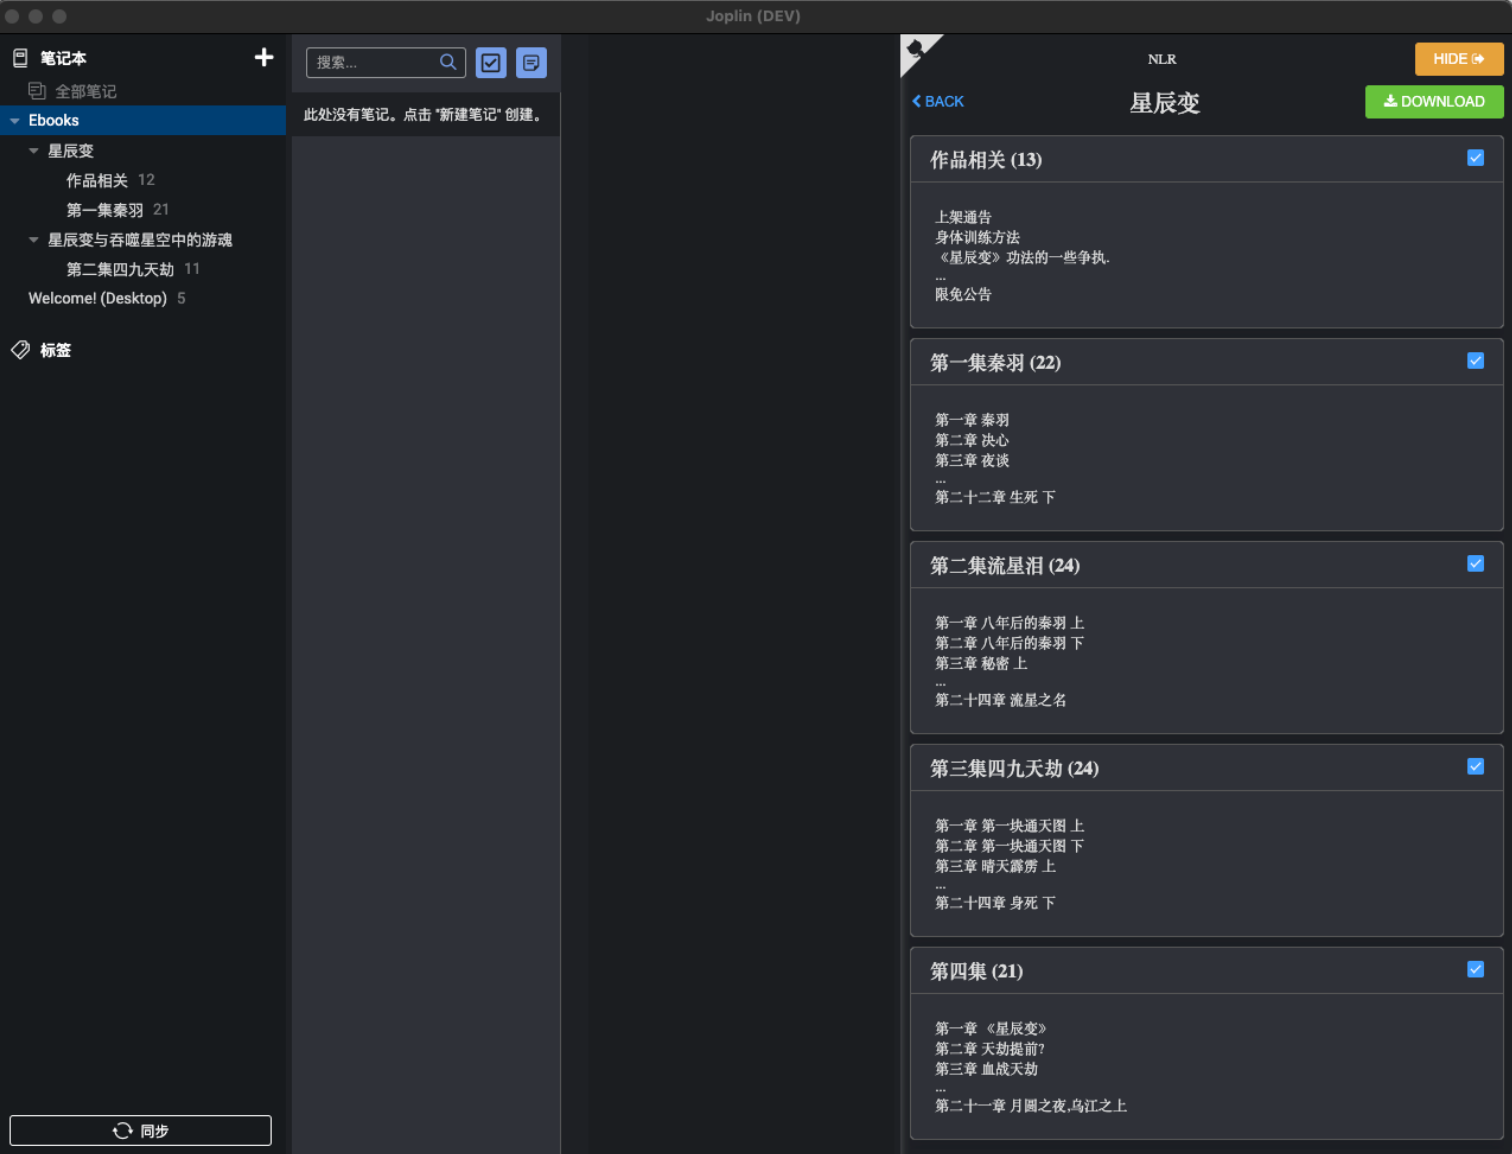Open the 第一集秦羽 notebook
The height and width of the screenshot is (1154, 1512).
(x=105, y=210)
